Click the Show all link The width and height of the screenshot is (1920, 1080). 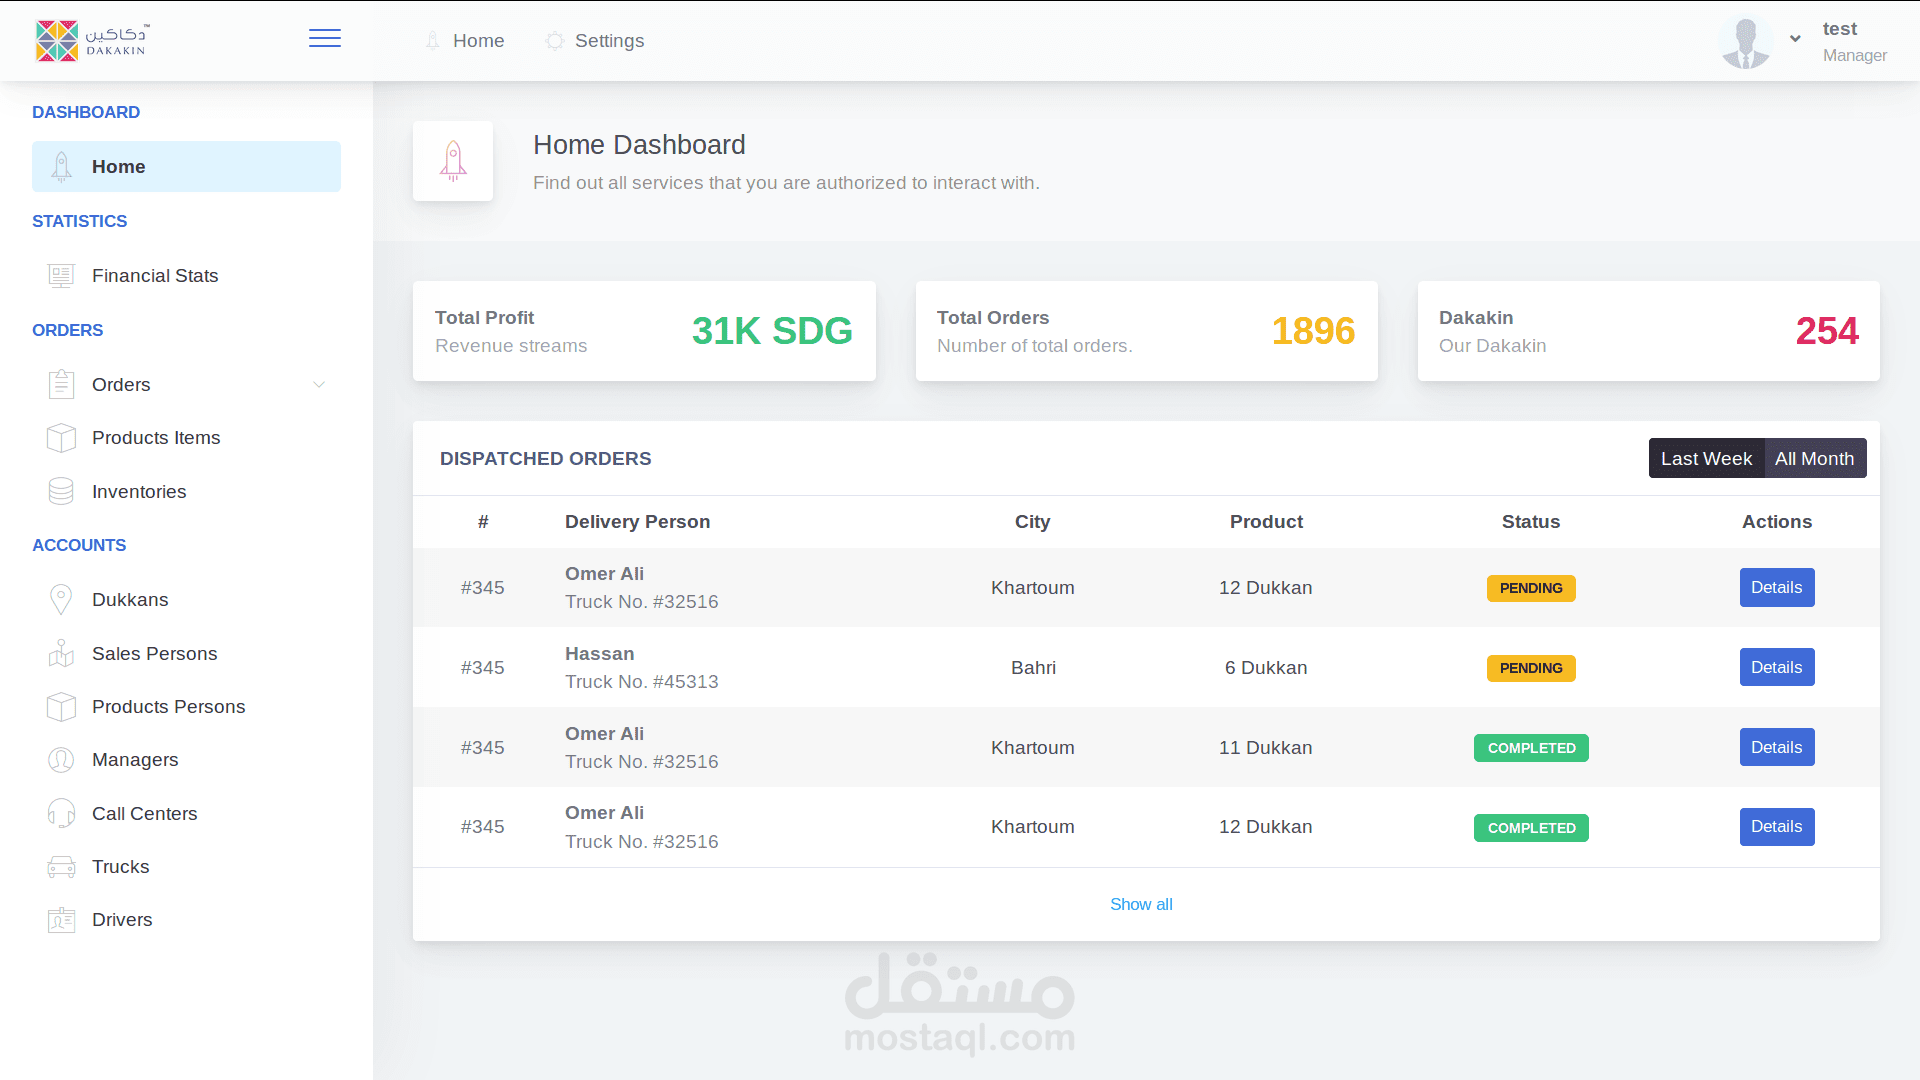tap(1141, 904)
